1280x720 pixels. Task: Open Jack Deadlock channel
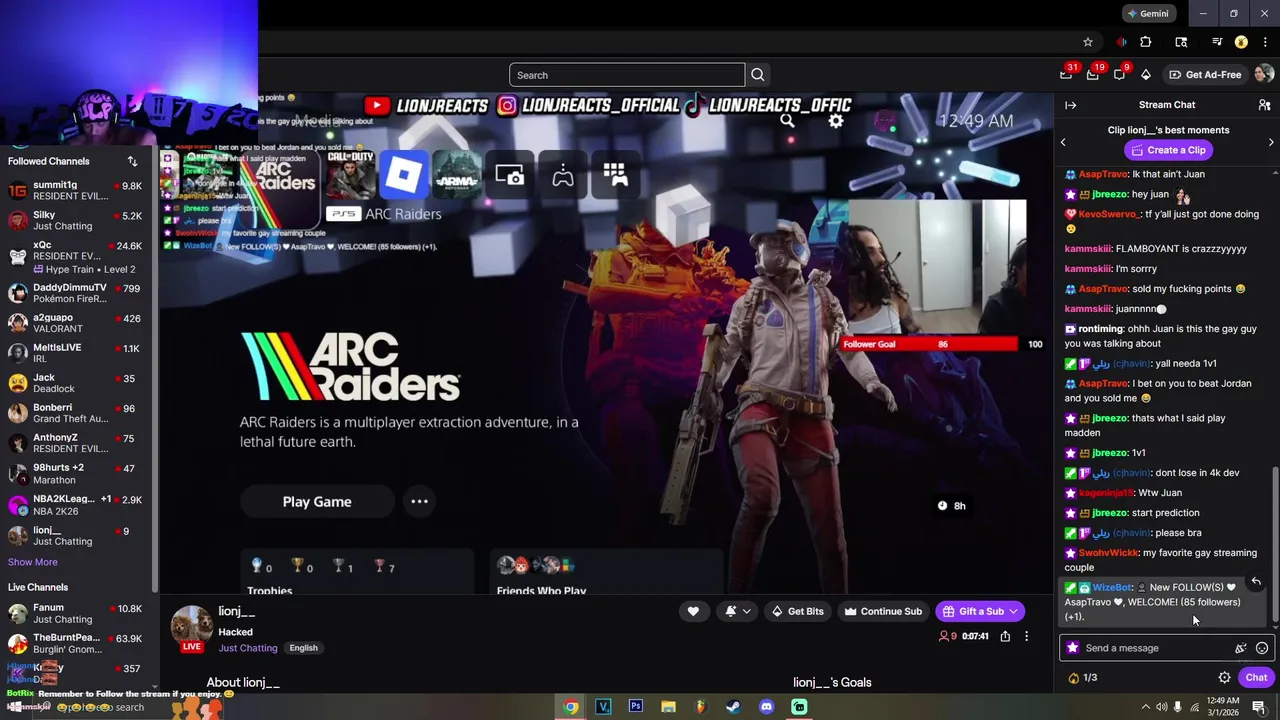click(x=75, y=383)
